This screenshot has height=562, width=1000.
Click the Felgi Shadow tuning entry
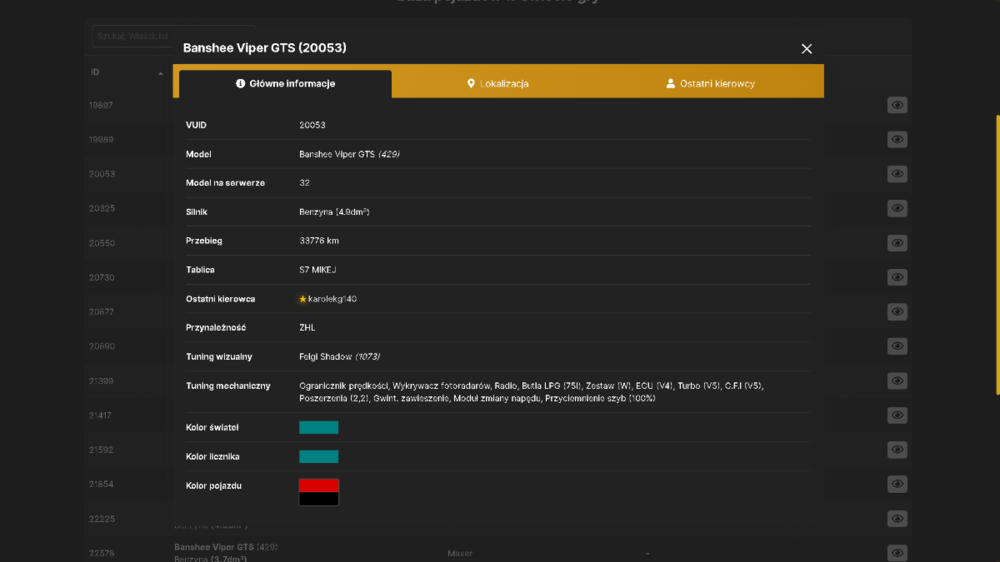pos(339,357)
